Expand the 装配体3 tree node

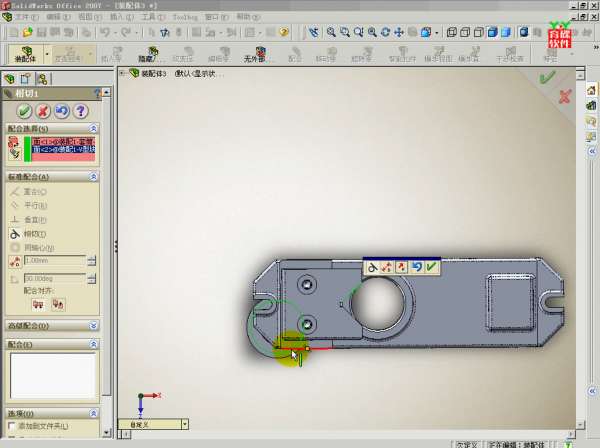(122, 73)
